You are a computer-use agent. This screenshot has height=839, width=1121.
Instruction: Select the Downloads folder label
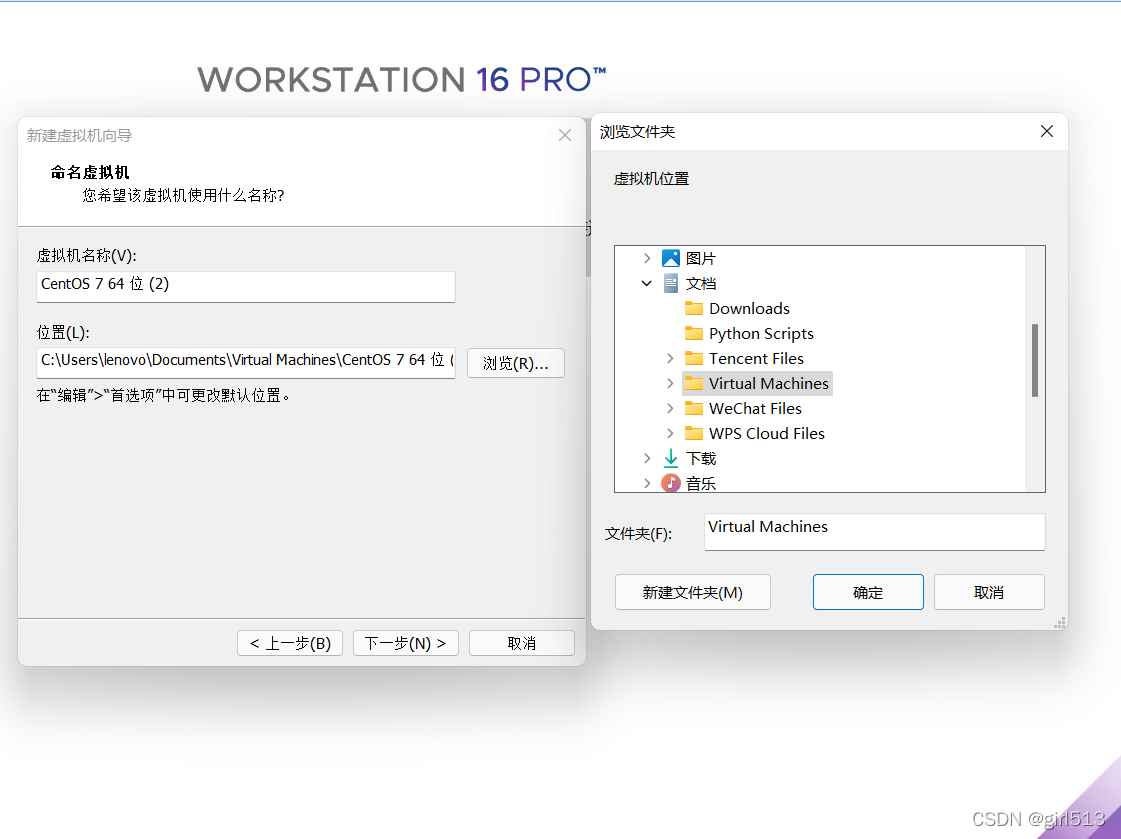pyautogui.click(x=749, y=308)
